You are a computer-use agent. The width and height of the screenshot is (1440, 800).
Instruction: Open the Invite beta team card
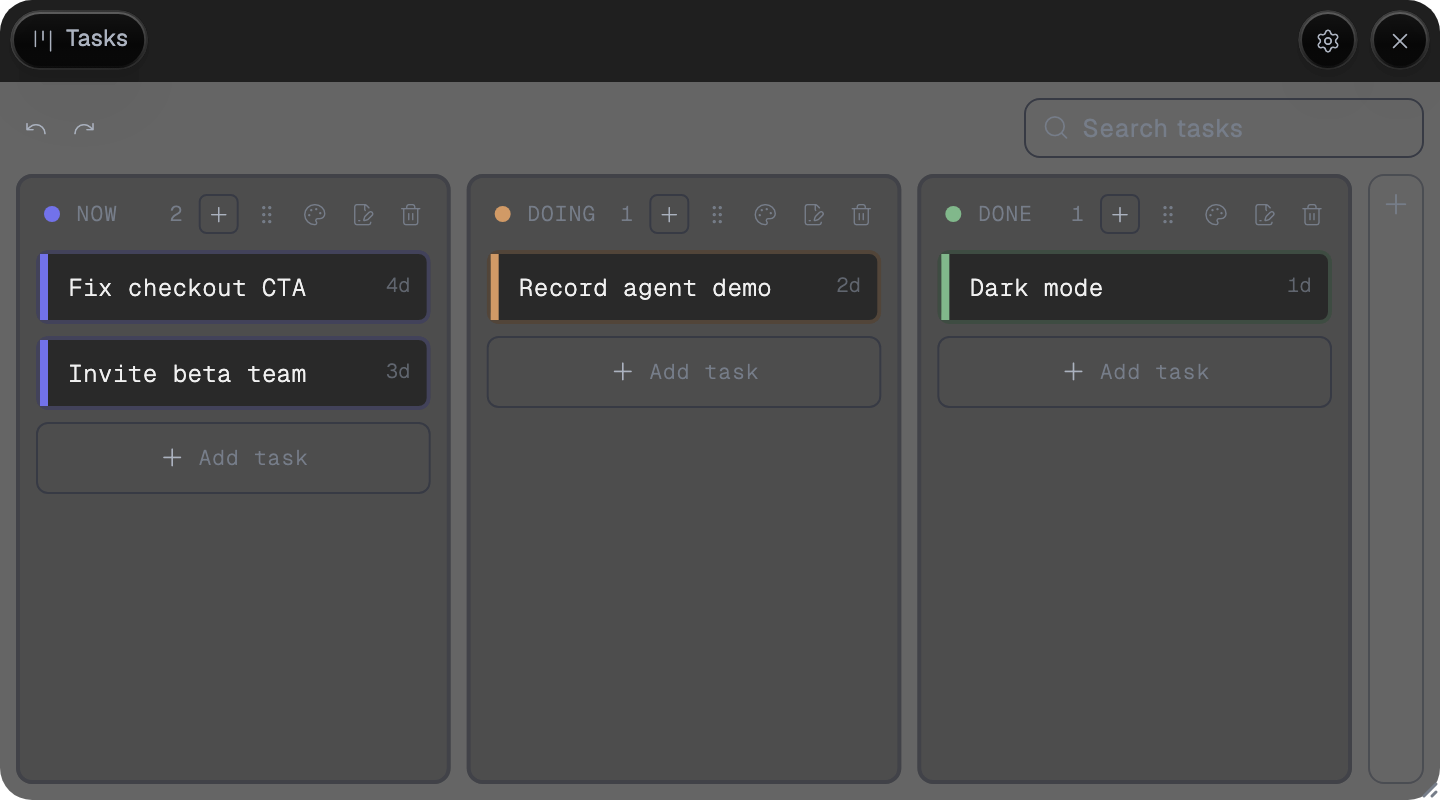pyautogui.click(x=234, y=373)
